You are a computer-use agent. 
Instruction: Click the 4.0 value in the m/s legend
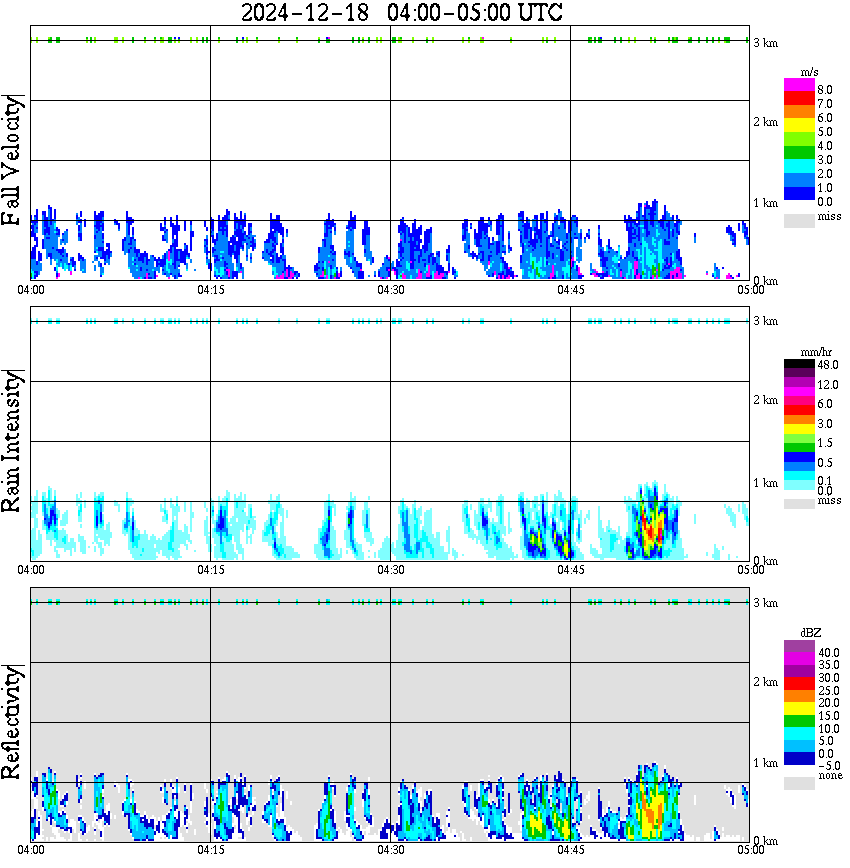825,146
